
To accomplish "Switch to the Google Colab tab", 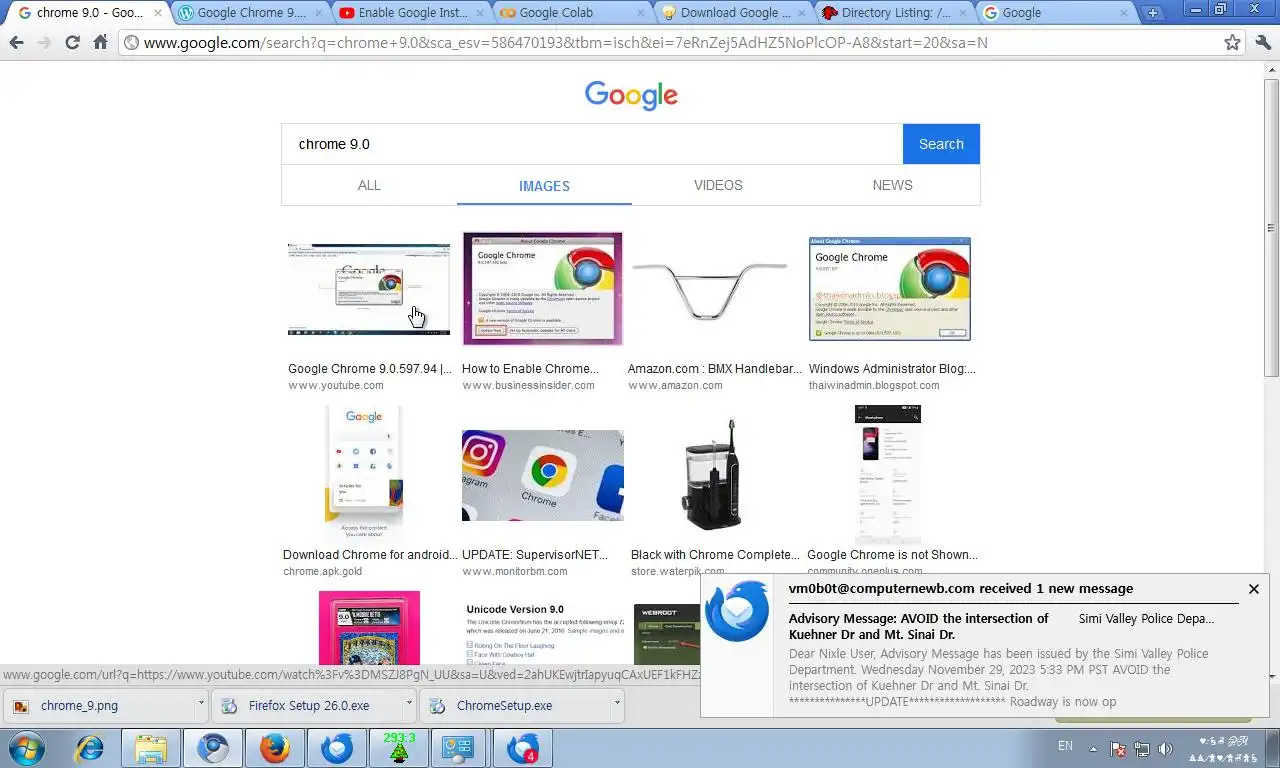I will tap(573, 13).
